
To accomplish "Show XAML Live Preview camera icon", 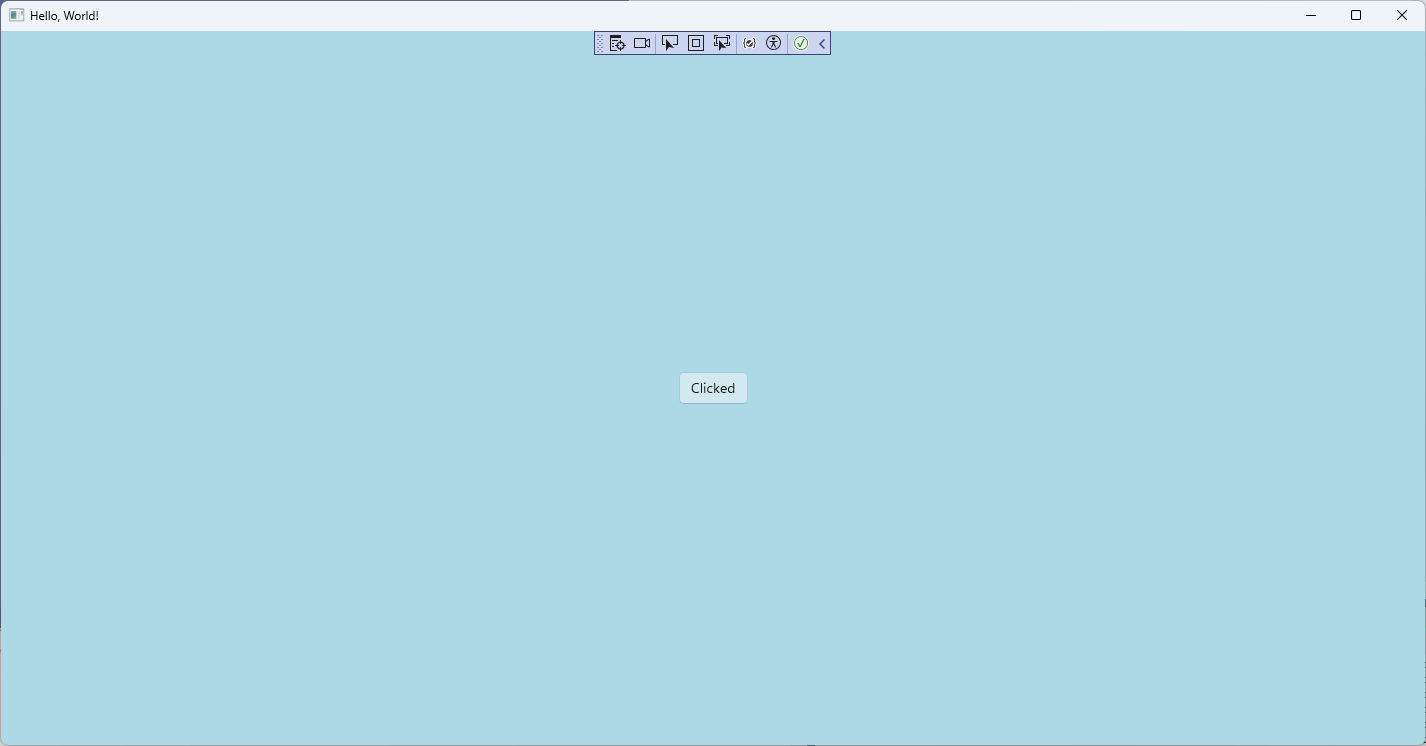I will pyautogui.click(x=642, y=43).
